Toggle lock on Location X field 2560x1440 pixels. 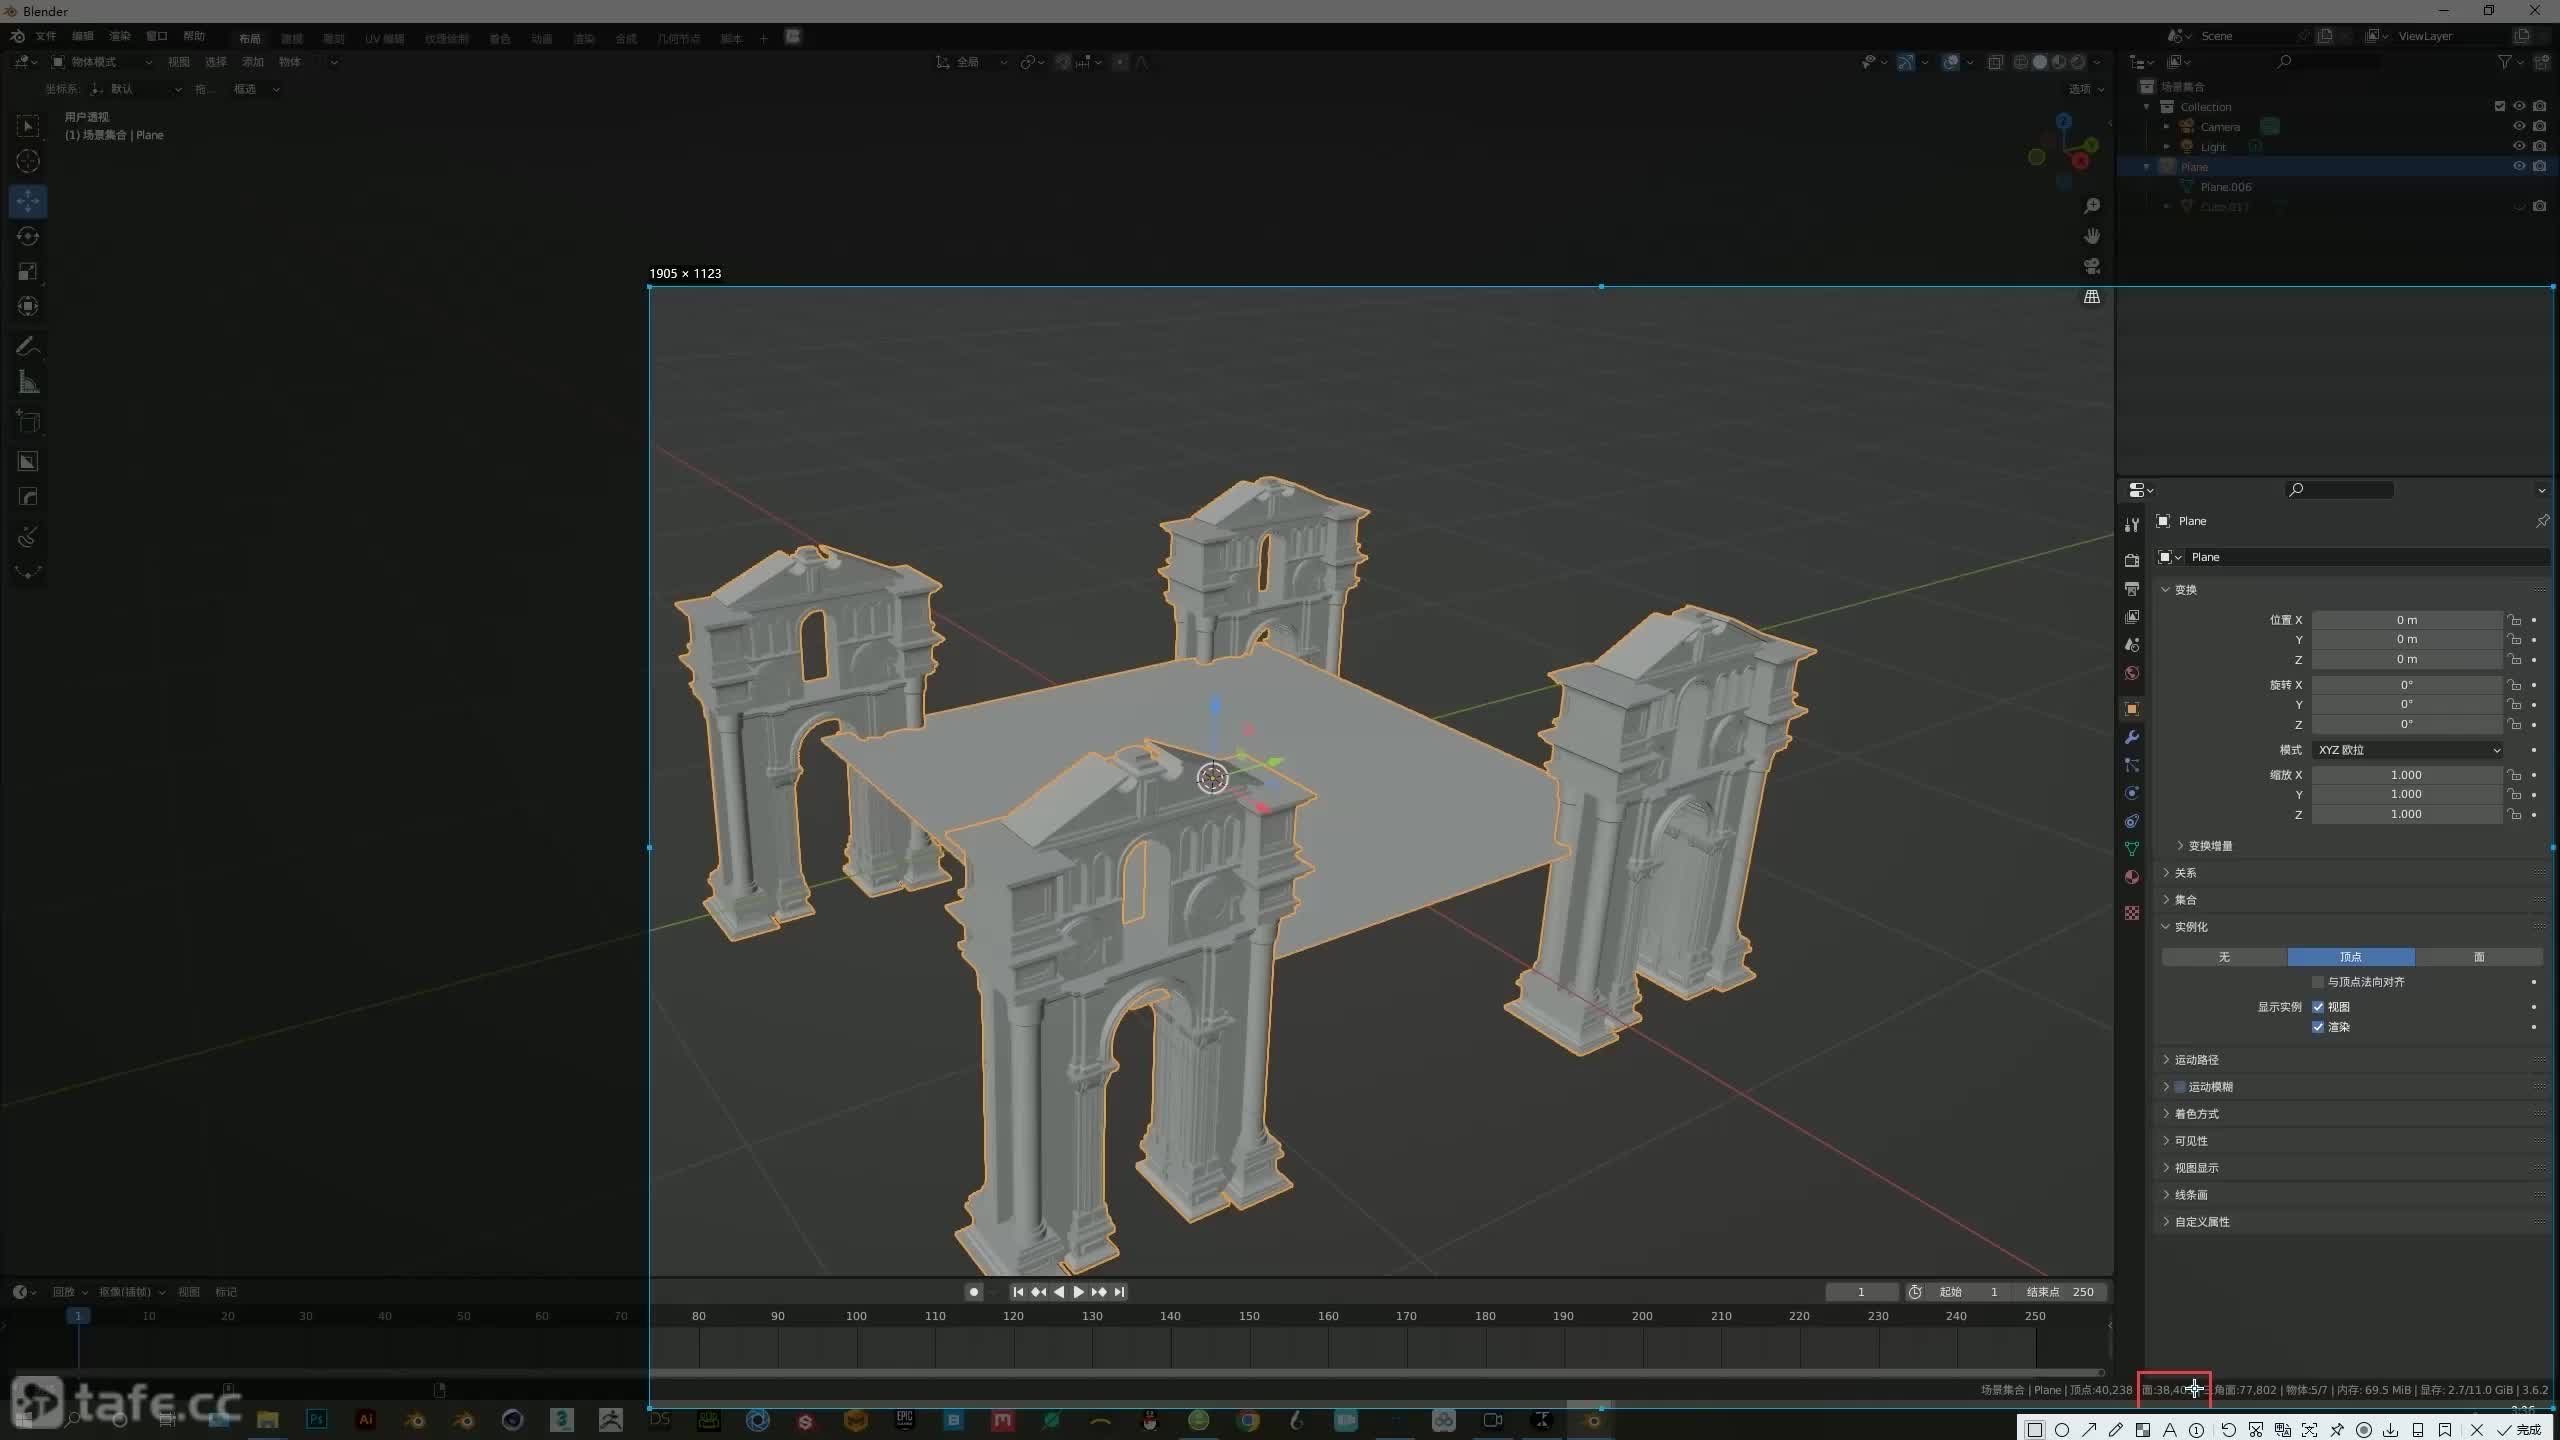(x=2514, y=620)
